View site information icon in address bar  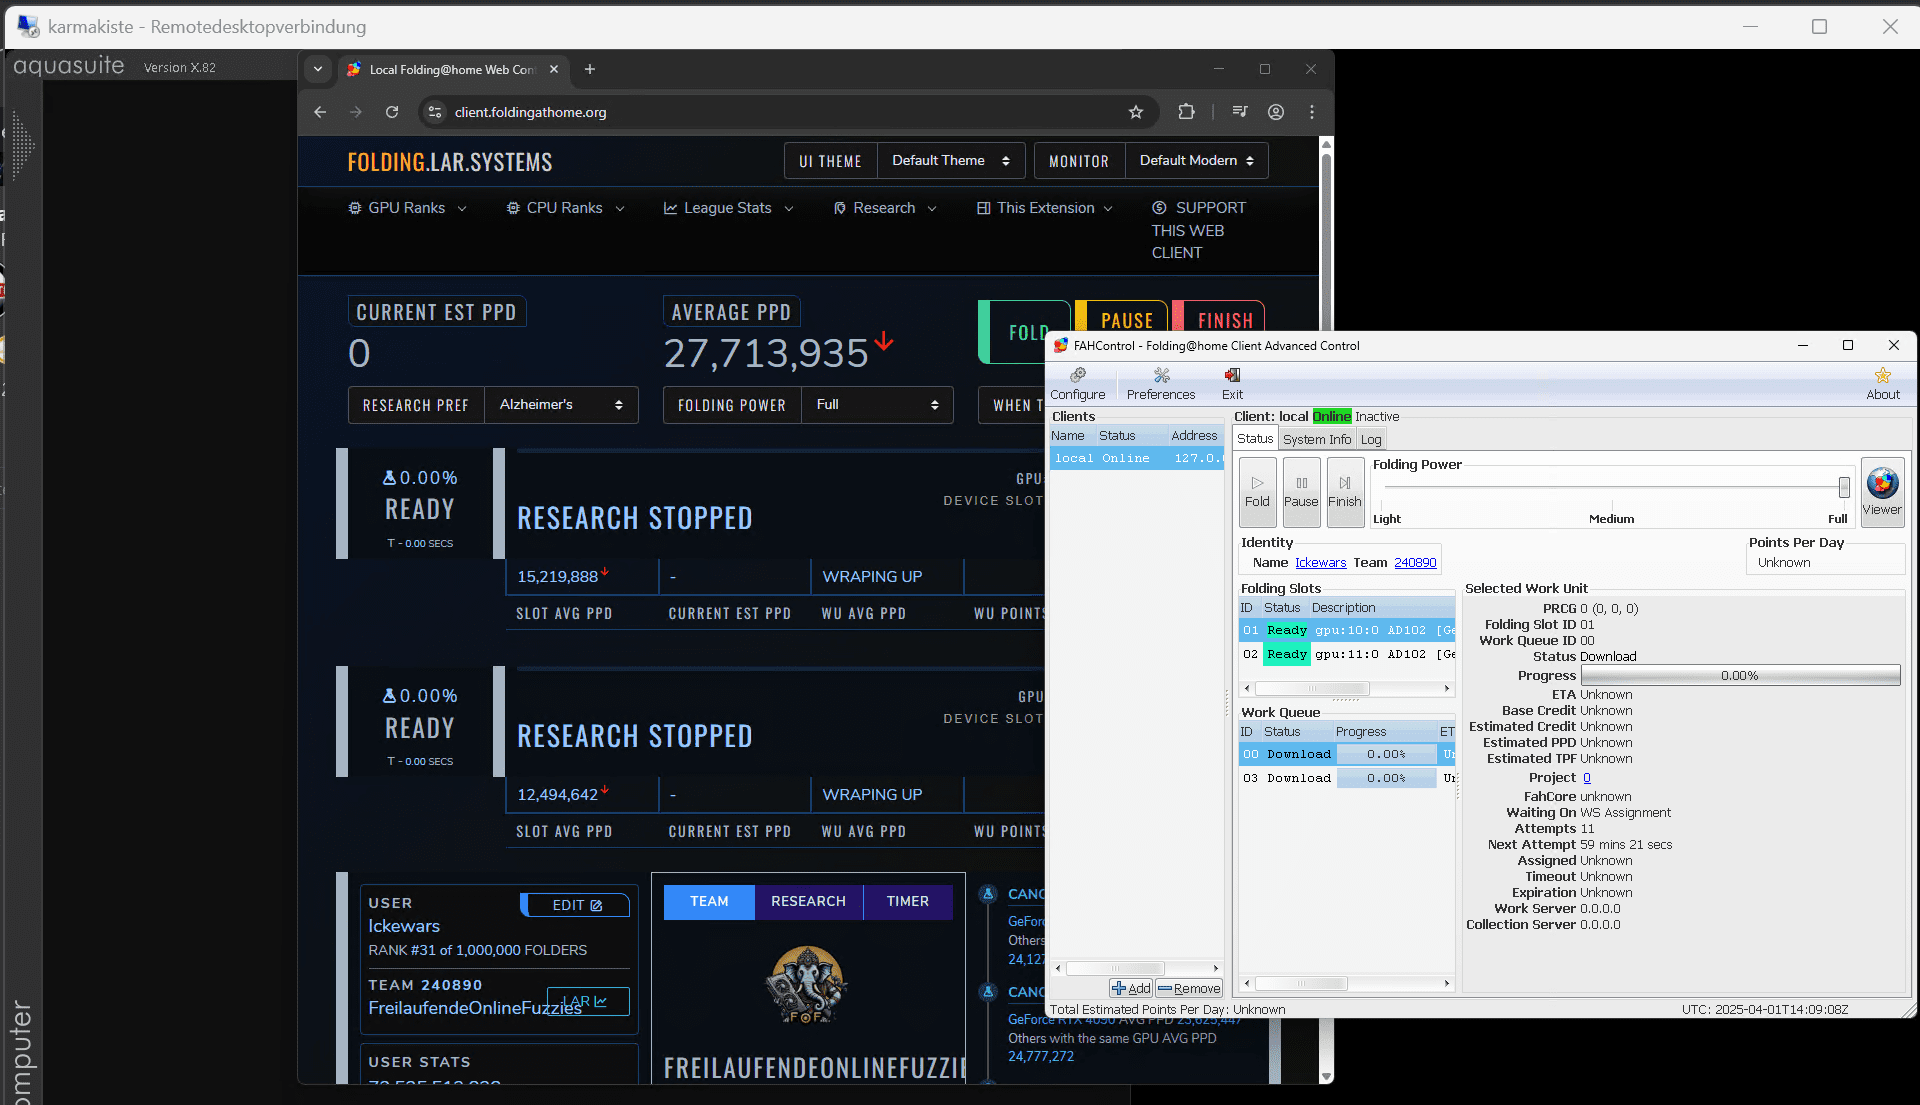tap(435, 112)
